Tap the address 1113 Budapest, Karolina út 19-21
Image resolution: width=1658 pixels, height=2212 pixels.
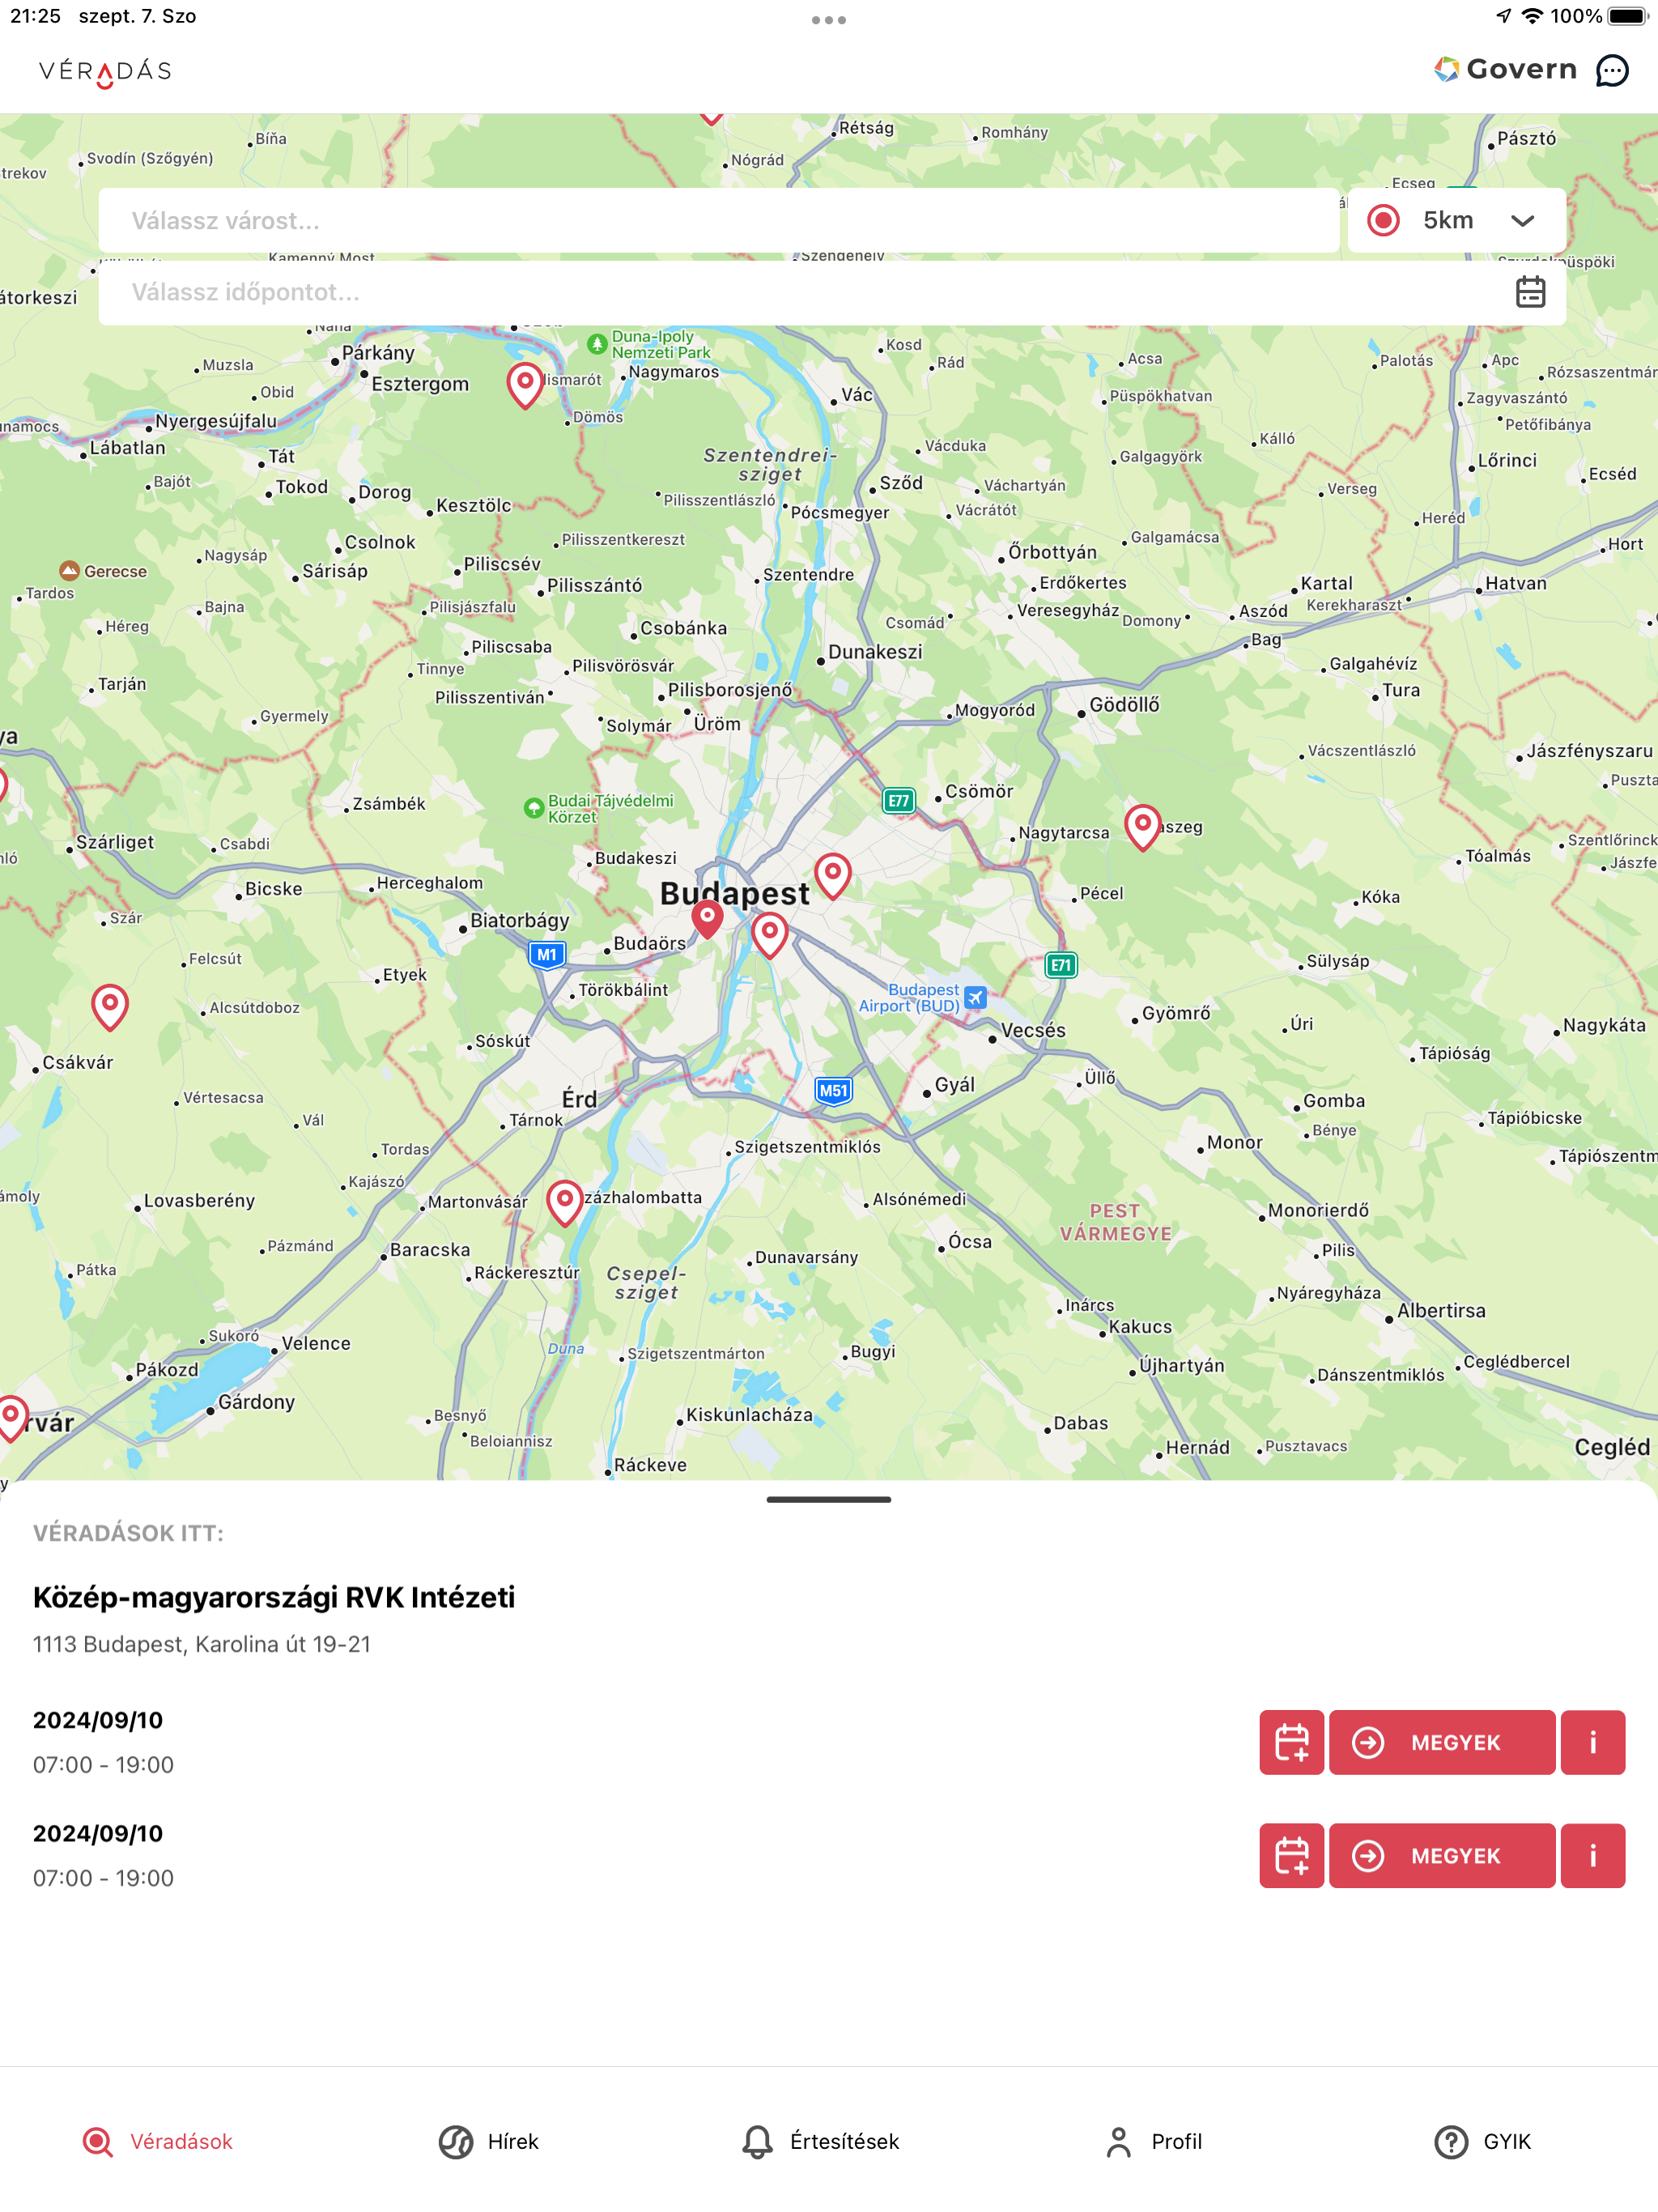point(202,1644)
